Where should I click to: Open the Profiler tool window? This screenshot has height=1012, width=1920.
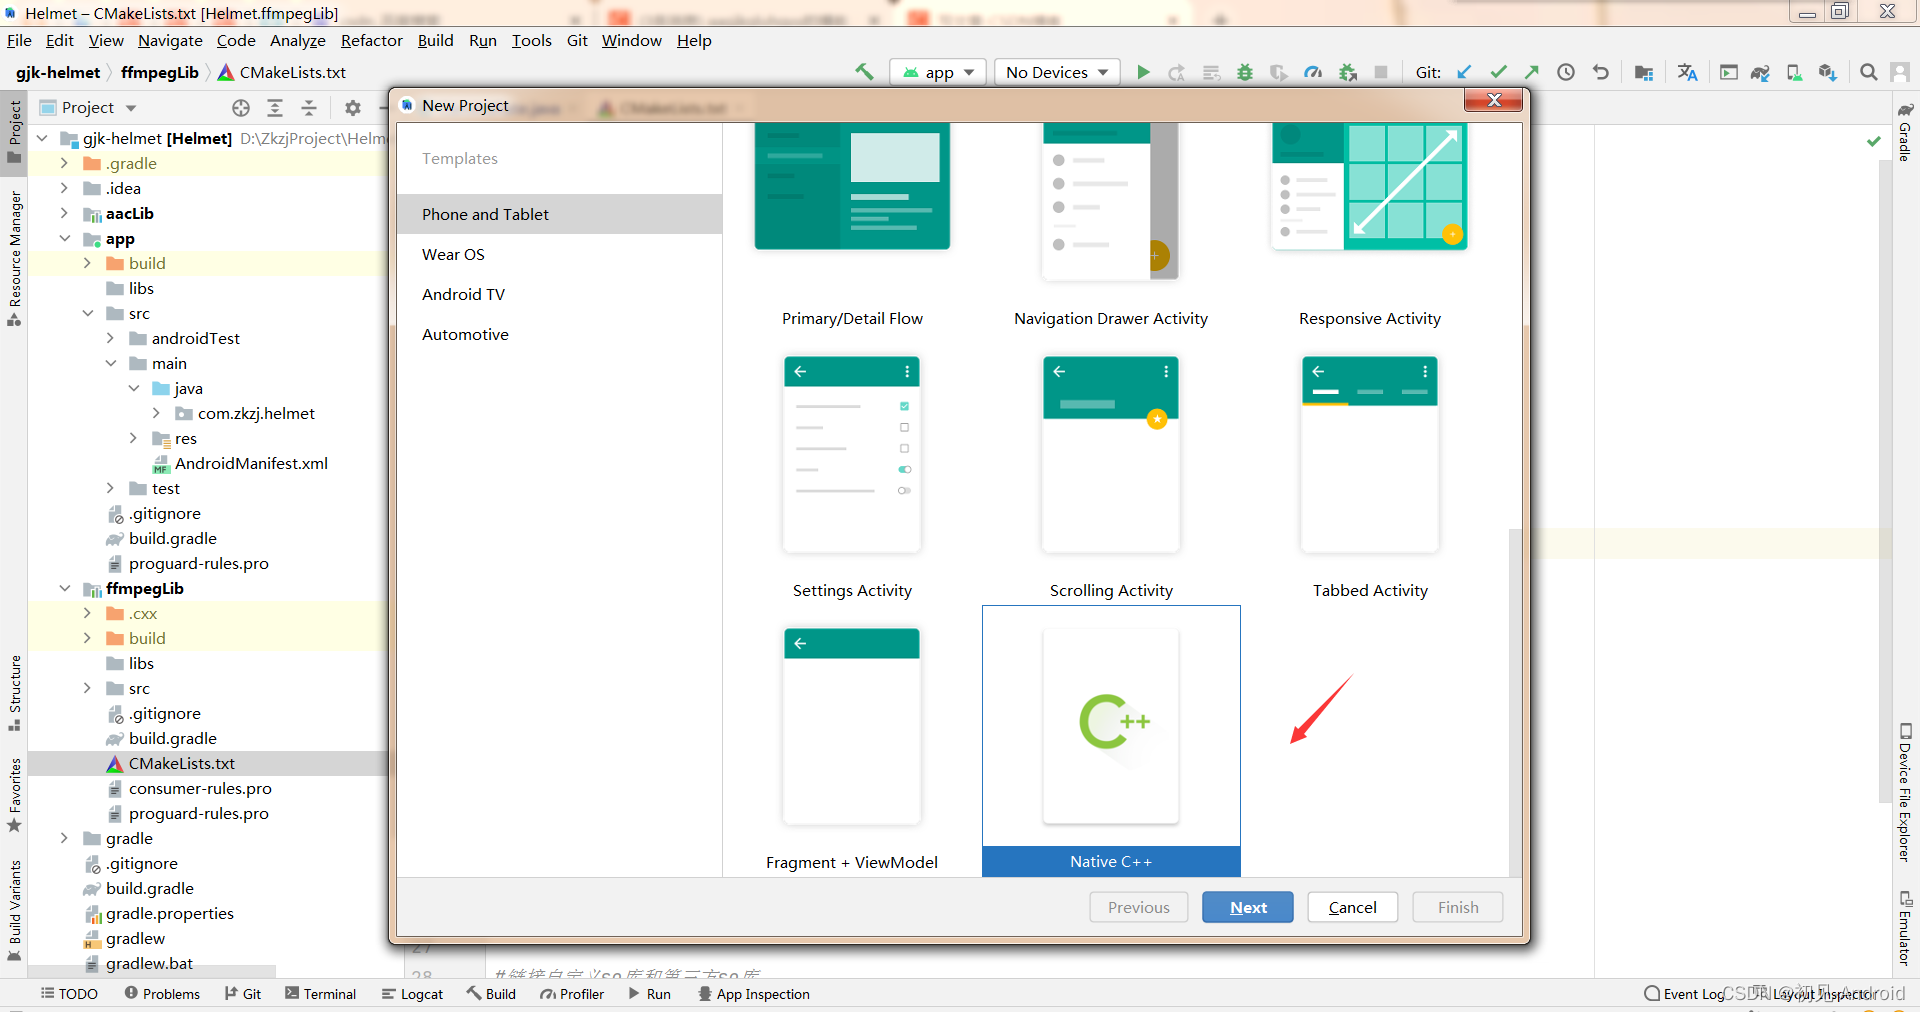572,994
